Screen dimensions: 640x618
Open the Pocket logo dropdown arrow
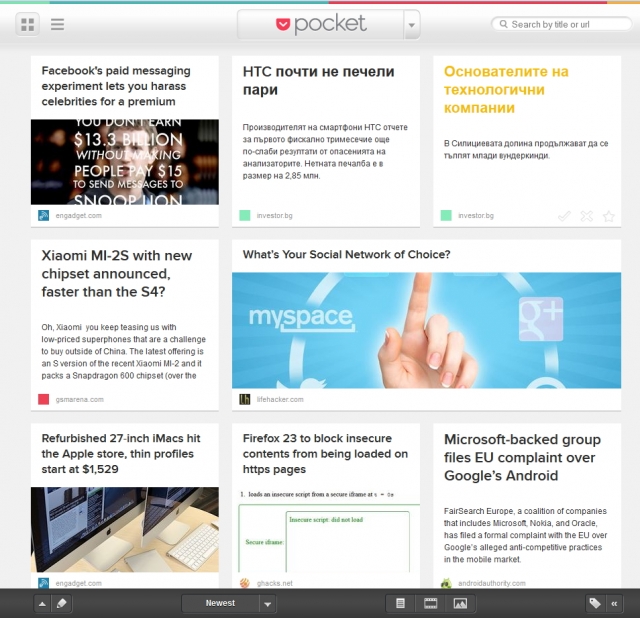[x=412, y=25]
